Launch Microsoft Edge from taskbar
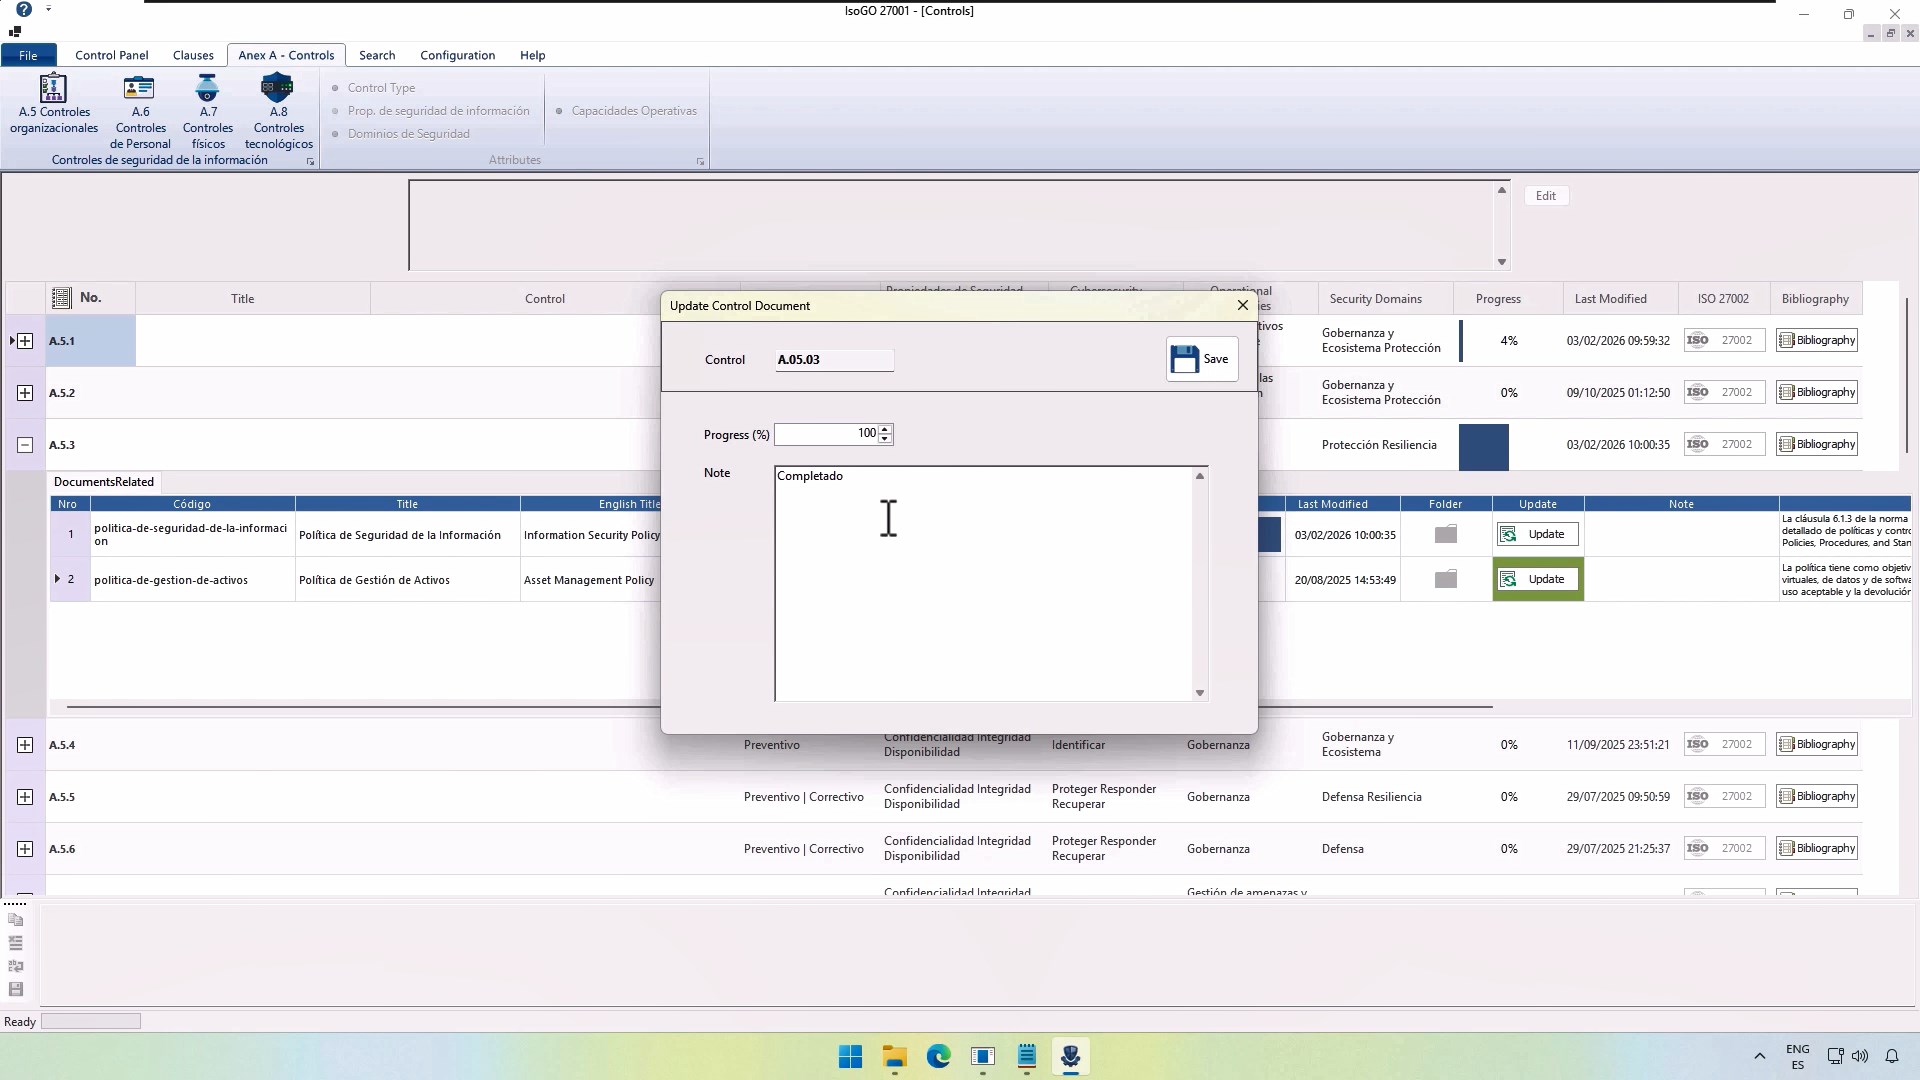 click(938, 1057)
